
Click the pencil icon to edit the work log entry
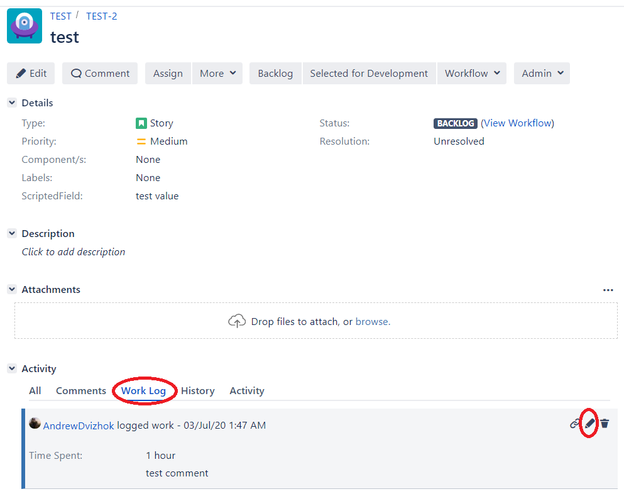(x=590, y=423)
